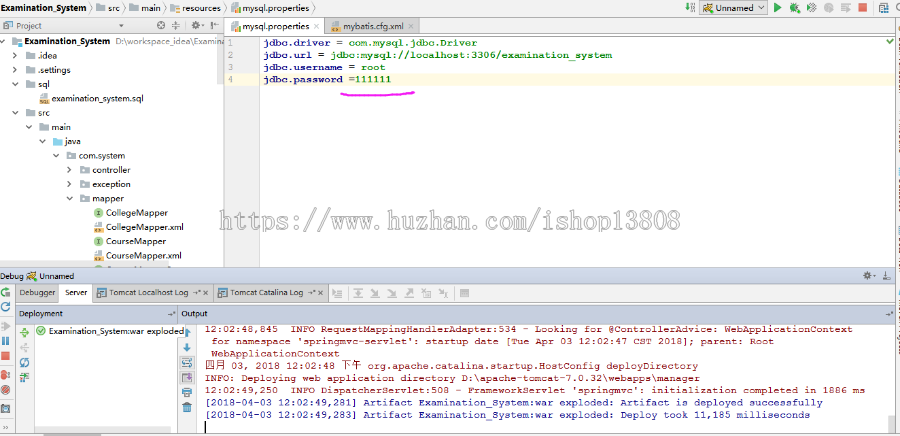This screenshot has width=900, height=436.
Task: Expand the exception package
Action: [x=69, y=184]
